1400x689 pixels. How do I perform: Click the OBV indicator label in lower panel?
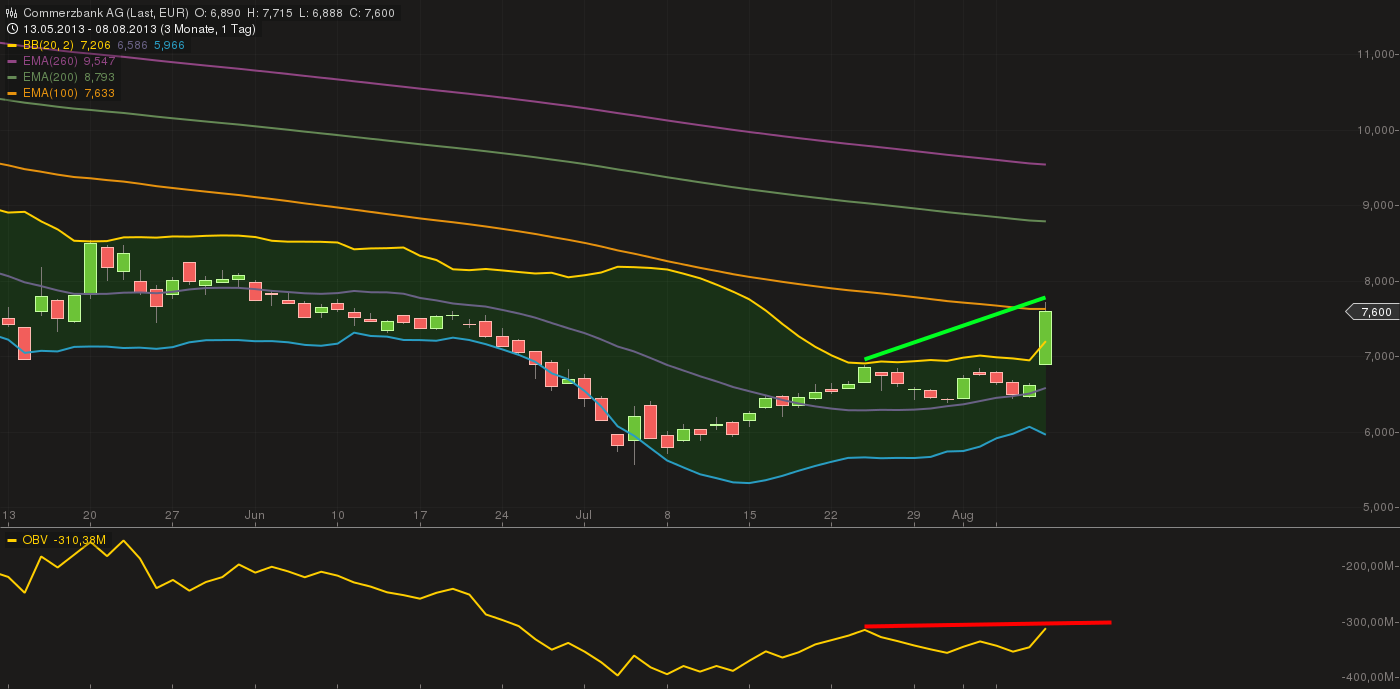click(x=34, y=540)
